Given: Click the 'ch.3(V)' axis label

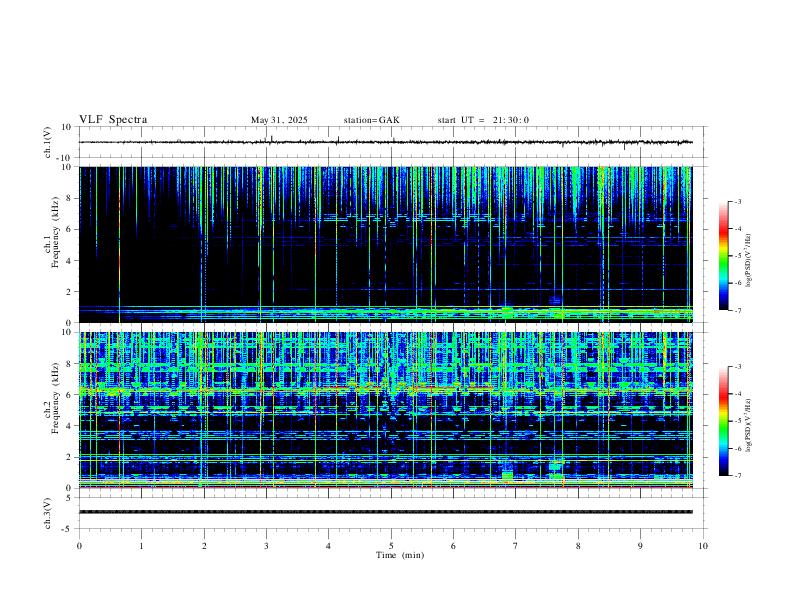Looking at the screenshot, I should 48,513.
